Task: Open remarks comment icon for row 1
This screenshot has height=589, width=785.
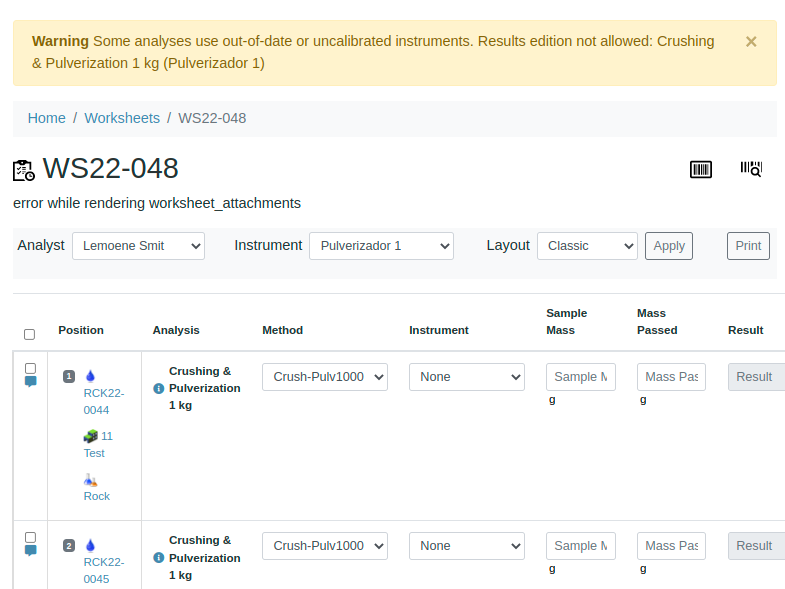Action: [30, 382]
